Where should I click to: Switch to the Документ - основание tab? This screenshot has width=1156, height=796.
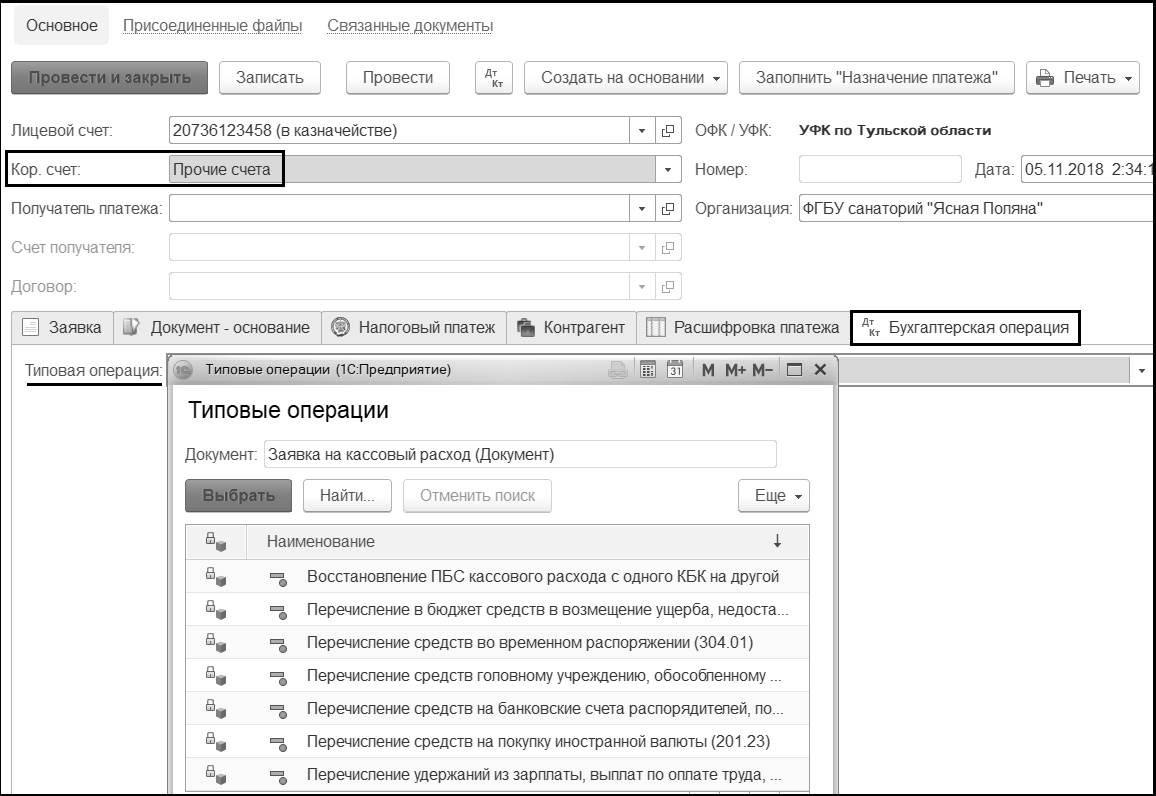[x=217, y=328]
